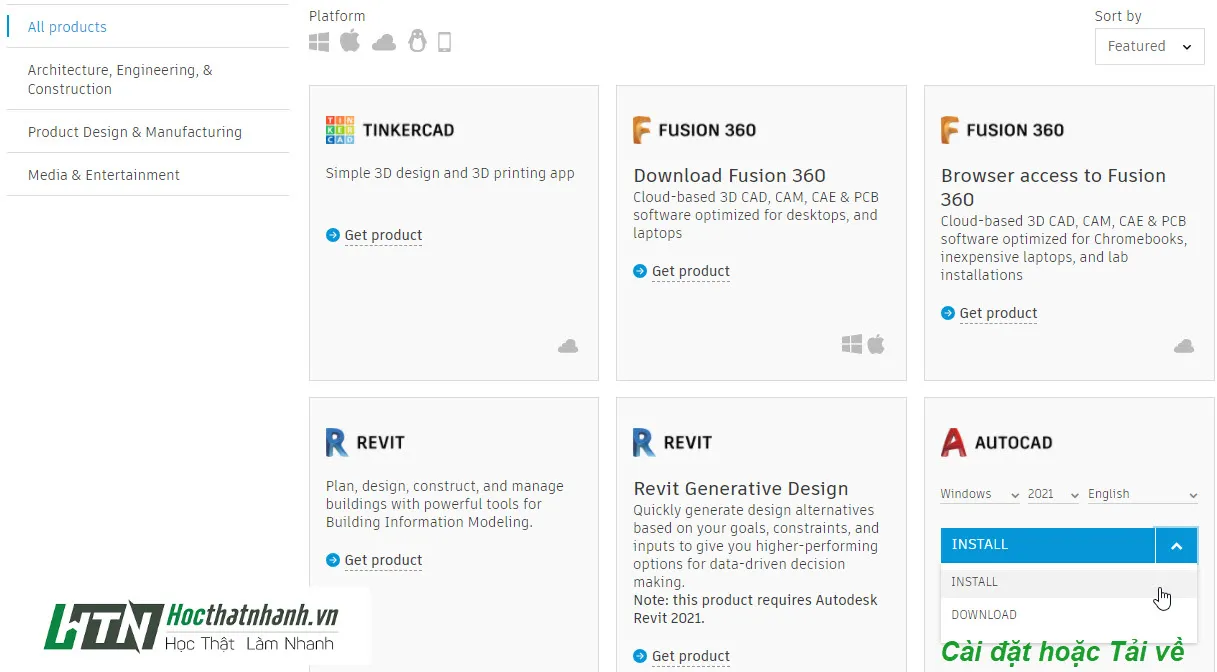Screen dimensions: 1217x672
Task: Open the 2021 version dropdown
Action: coord(1053,494)
